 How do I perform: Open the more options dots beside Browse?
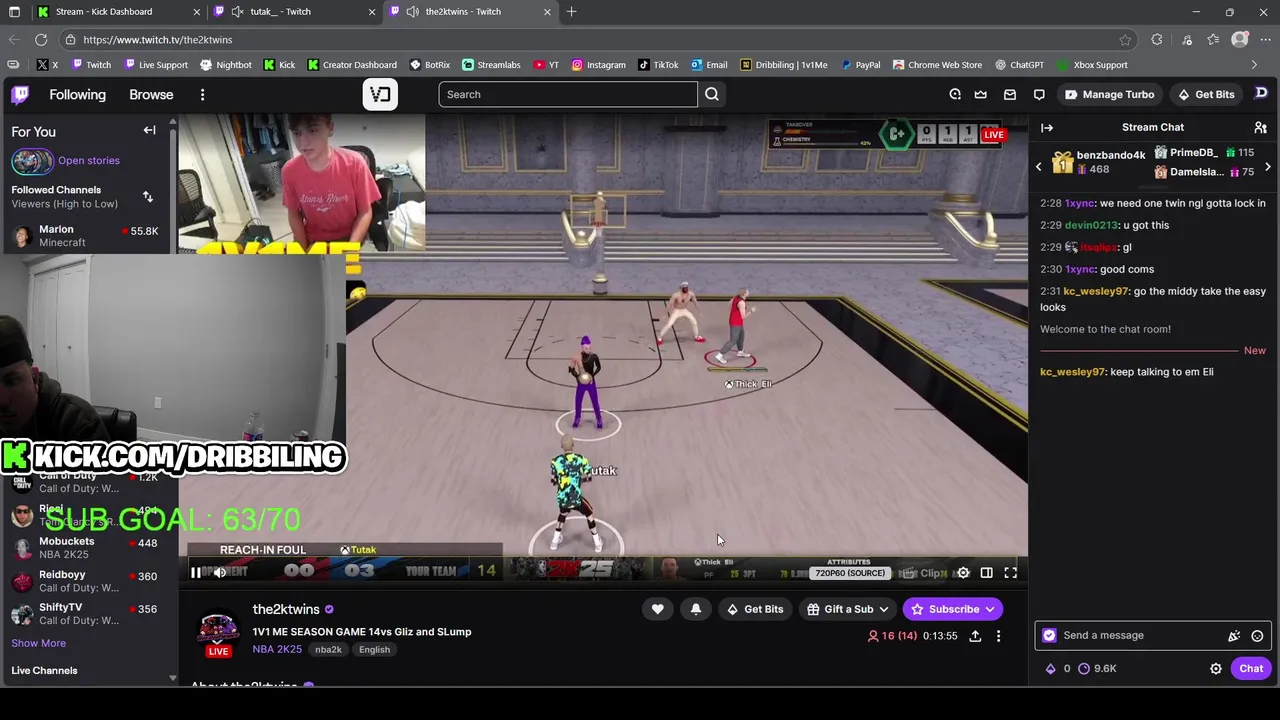[x=202, y=94]
